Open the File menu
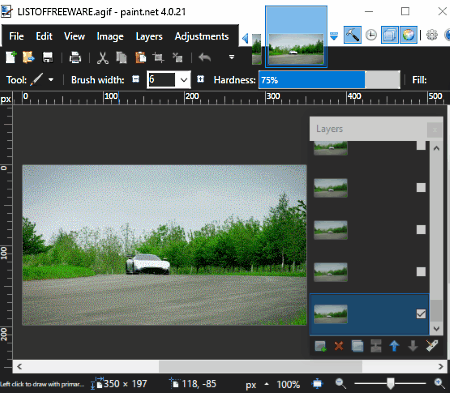 (16, 36)
